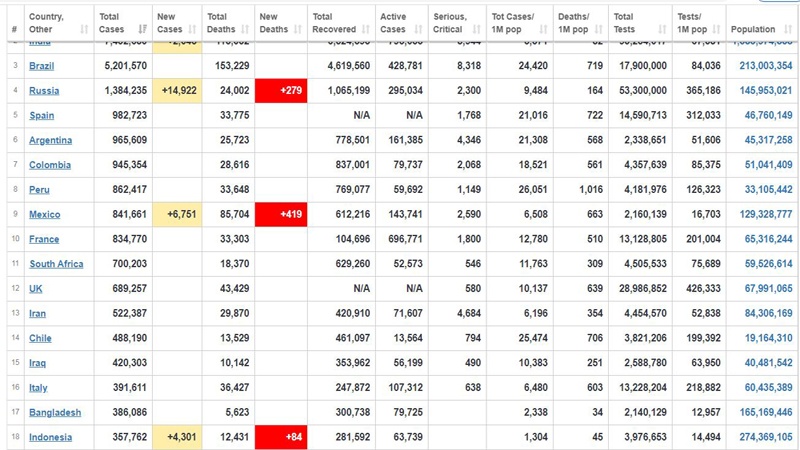Click Russia's yellow +14,922 new cases cell
This screenshot has height=450, width=800.
(x=178, y=91)
